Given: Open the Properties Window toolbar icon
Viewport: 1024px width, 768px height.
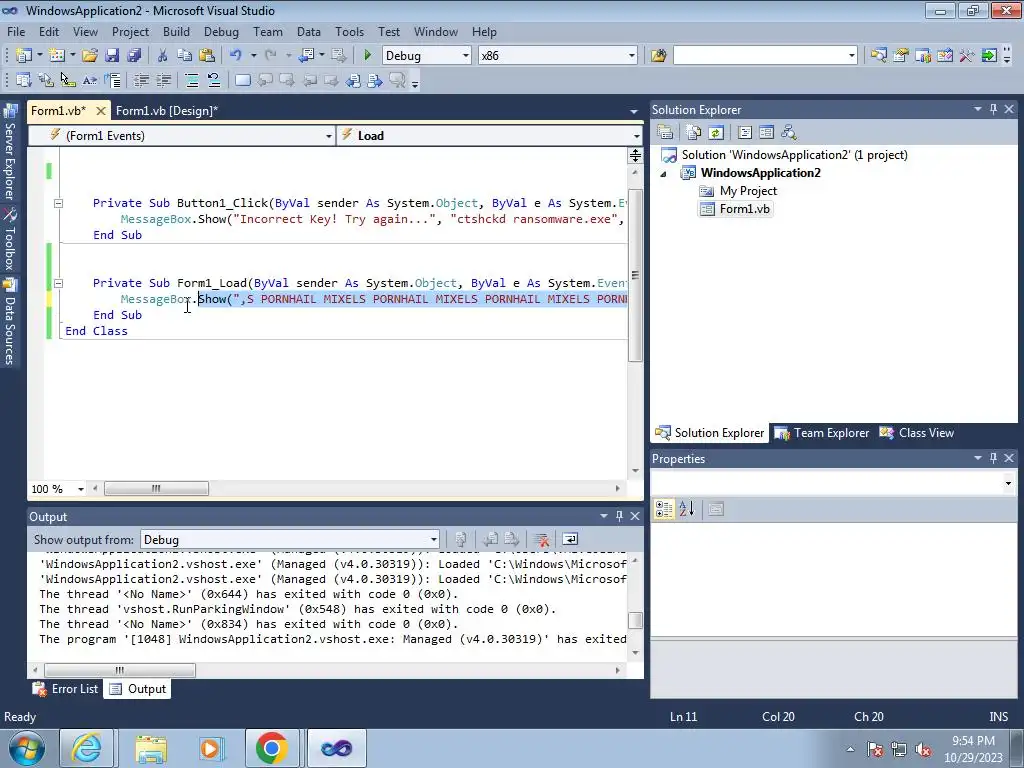Looking at the screenshot, I should [901, 56].
